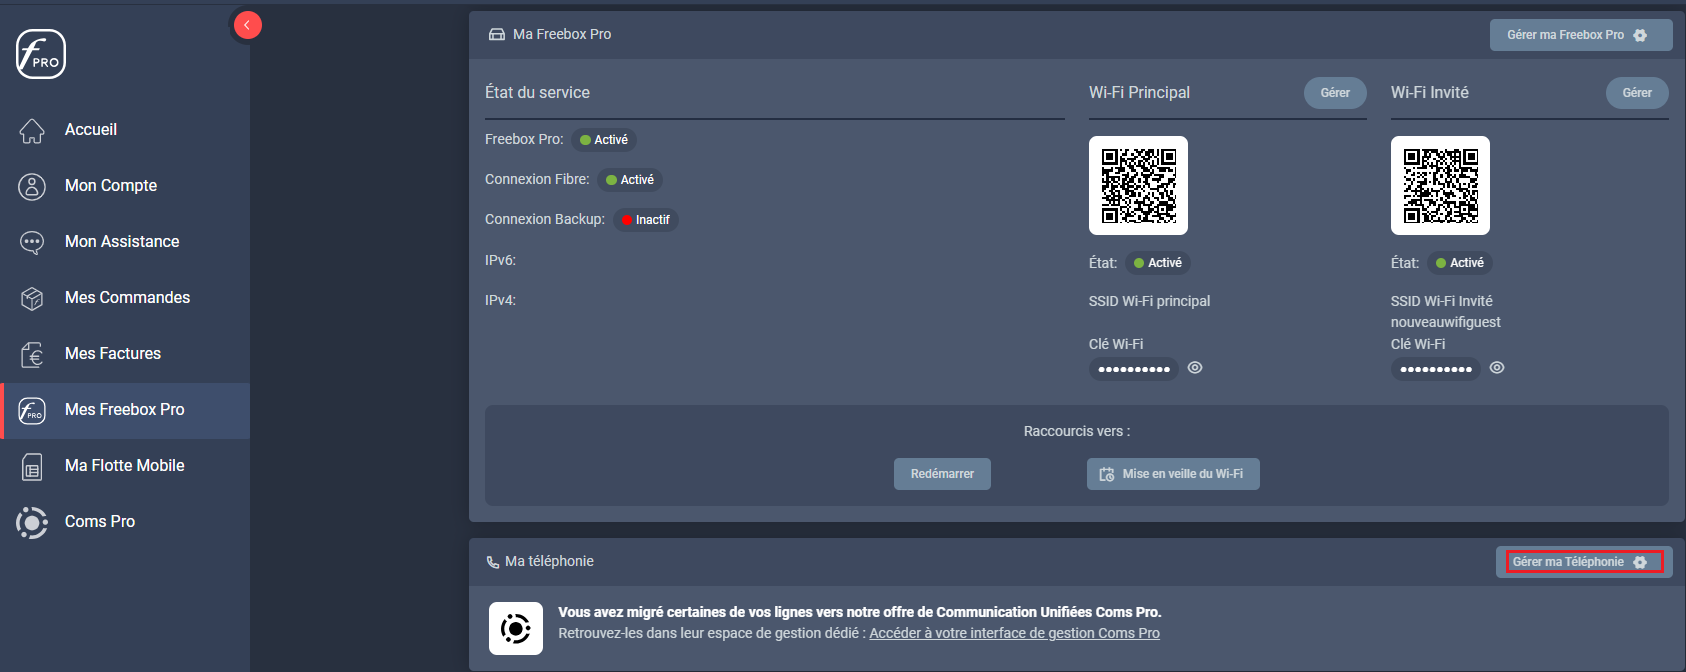Image resolution: width=1686 pixels, height=672 pixels.
Task: Open link Accéder à votre interface Coms Pro
Action: 1014,633
